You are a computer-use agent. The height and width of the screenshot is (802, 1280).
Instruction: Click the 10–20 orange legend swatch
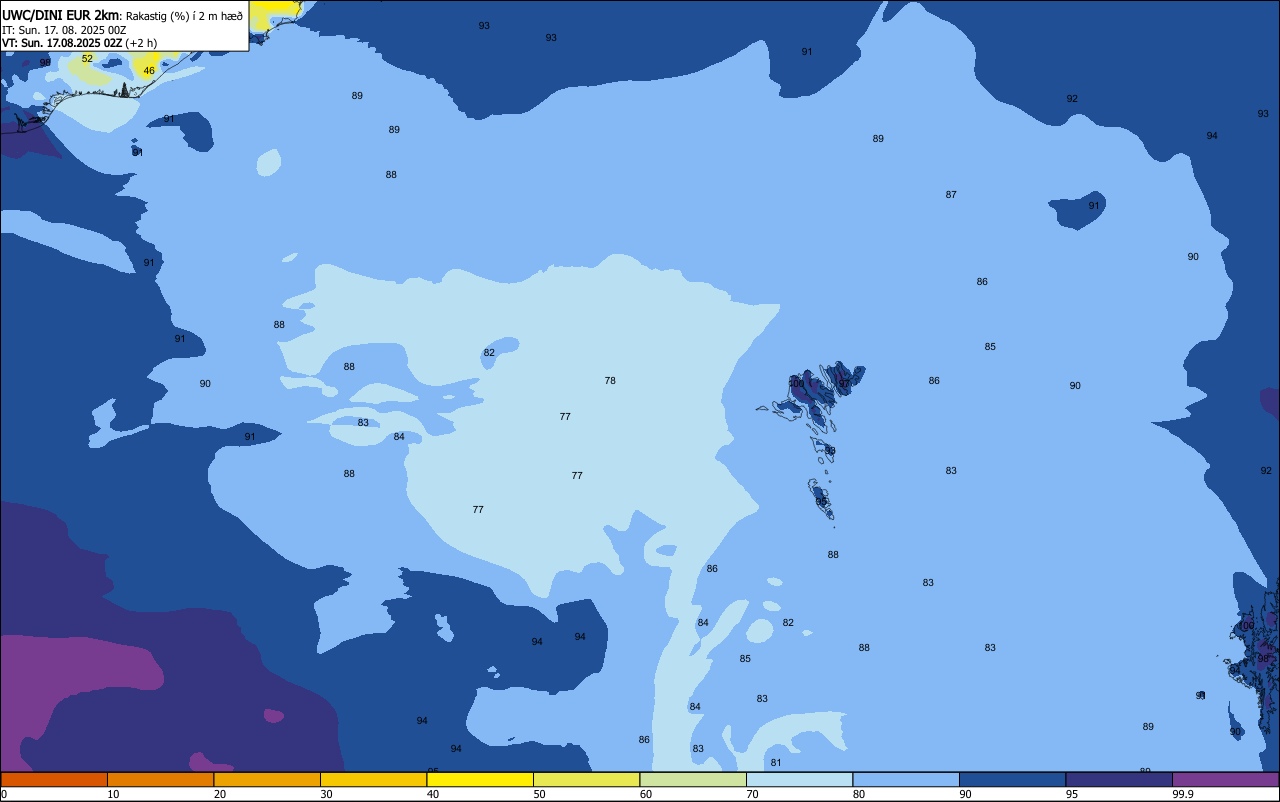(160, 779)
